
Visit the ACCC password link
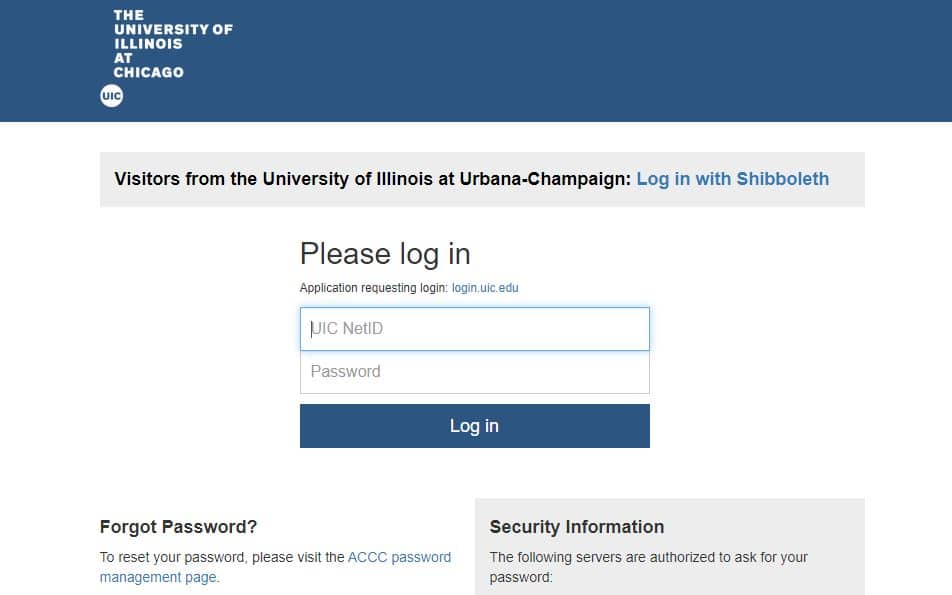click(x=400, y=557)
